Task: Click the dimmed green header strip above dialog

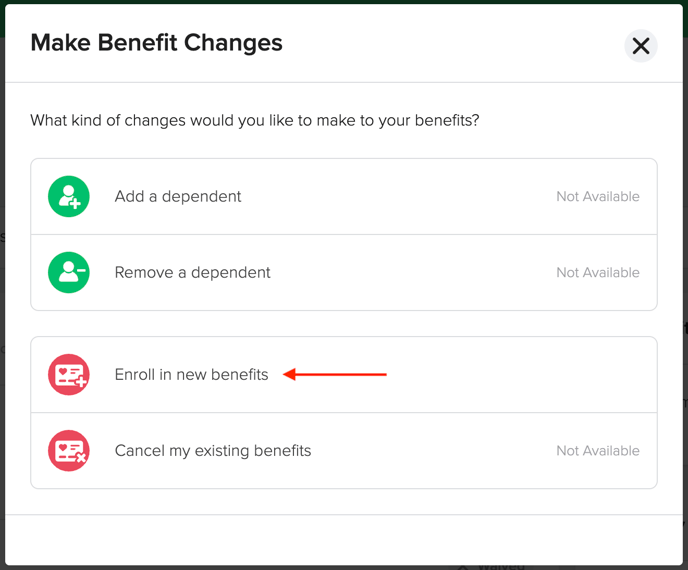Action: tap(344, 2)
